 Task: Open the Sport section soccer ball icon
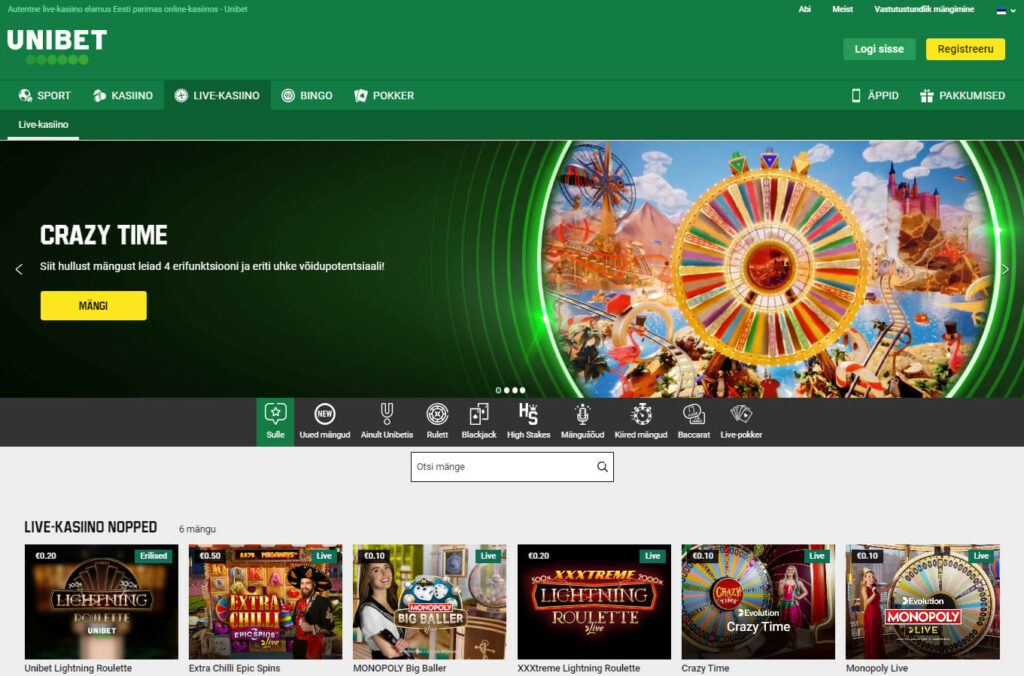[25, 95]
